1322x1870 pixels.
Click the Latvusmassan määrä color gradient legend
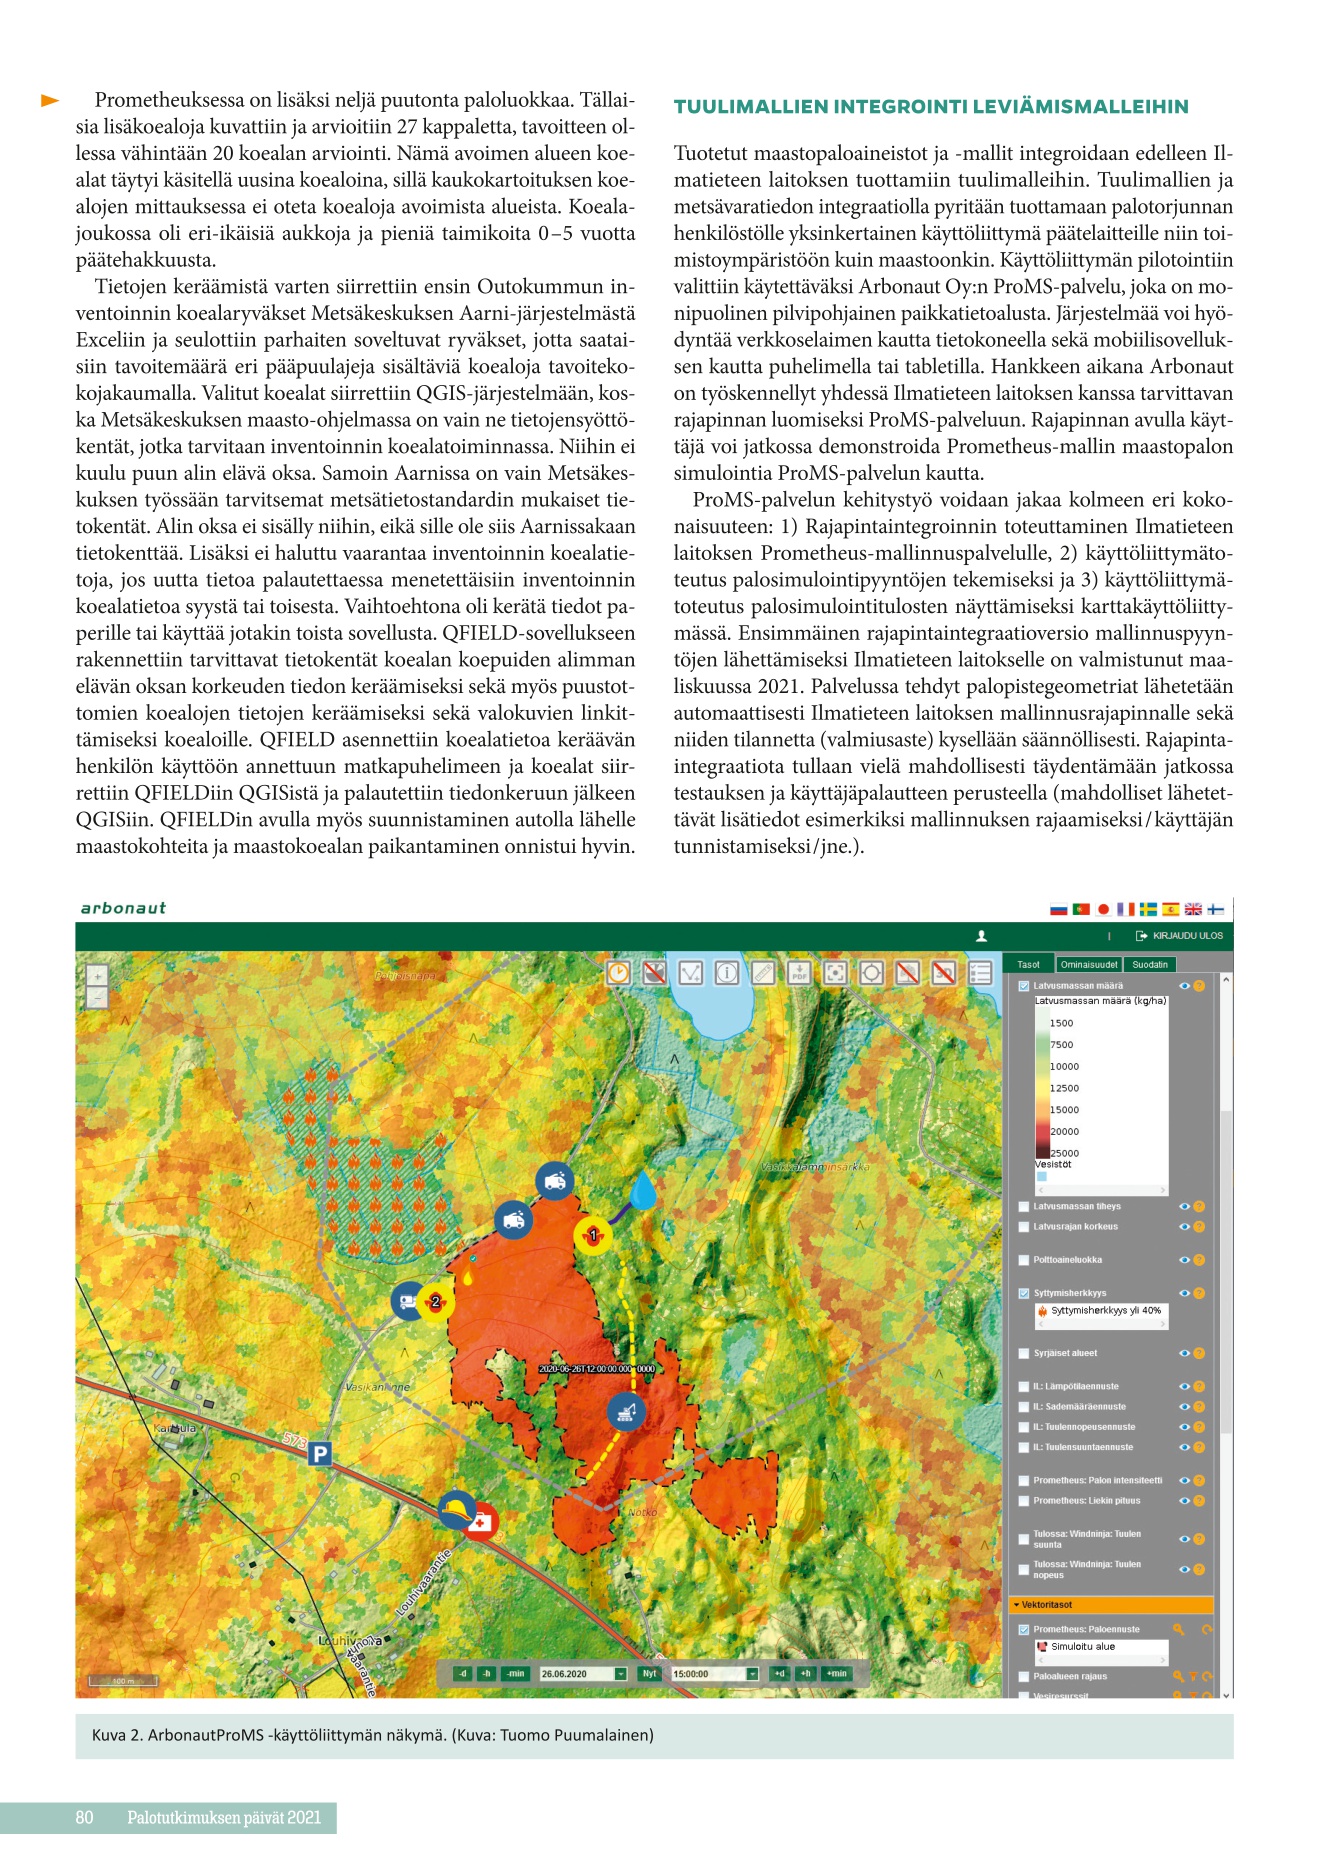tap(1042, 1084)
